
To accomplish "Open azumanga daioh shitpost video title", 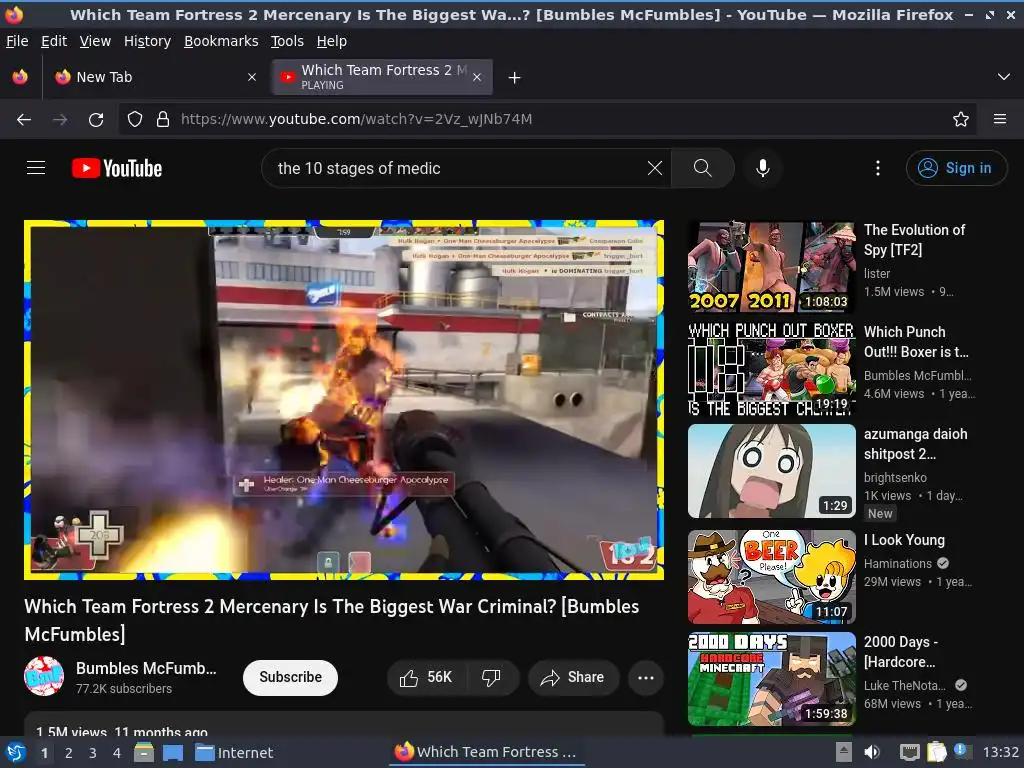I will point(916,444).
